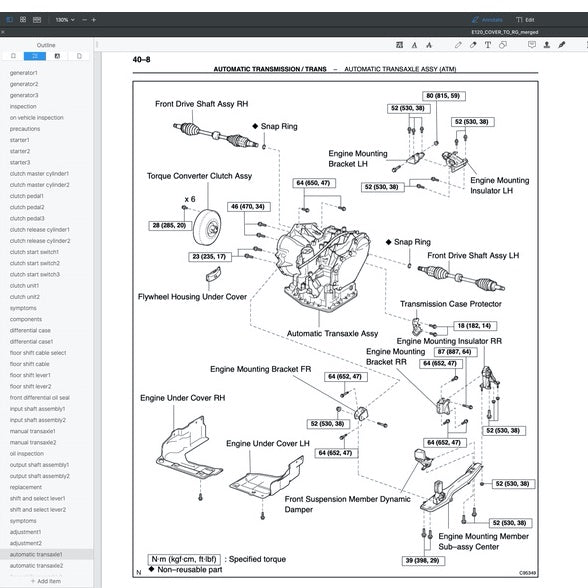
Task: Open outline entry starter3
Action: tap(20, 162)
